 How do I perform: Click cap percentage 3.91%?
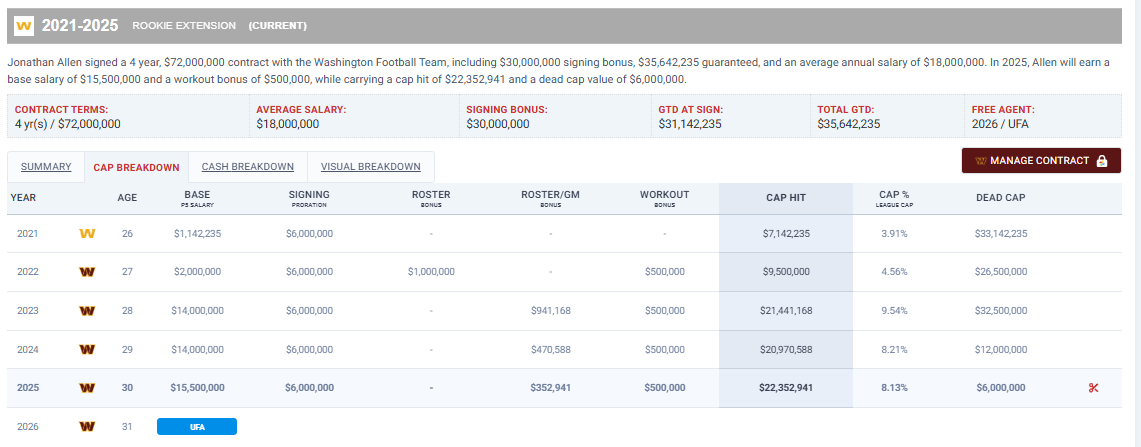click(x=894, y=234)
